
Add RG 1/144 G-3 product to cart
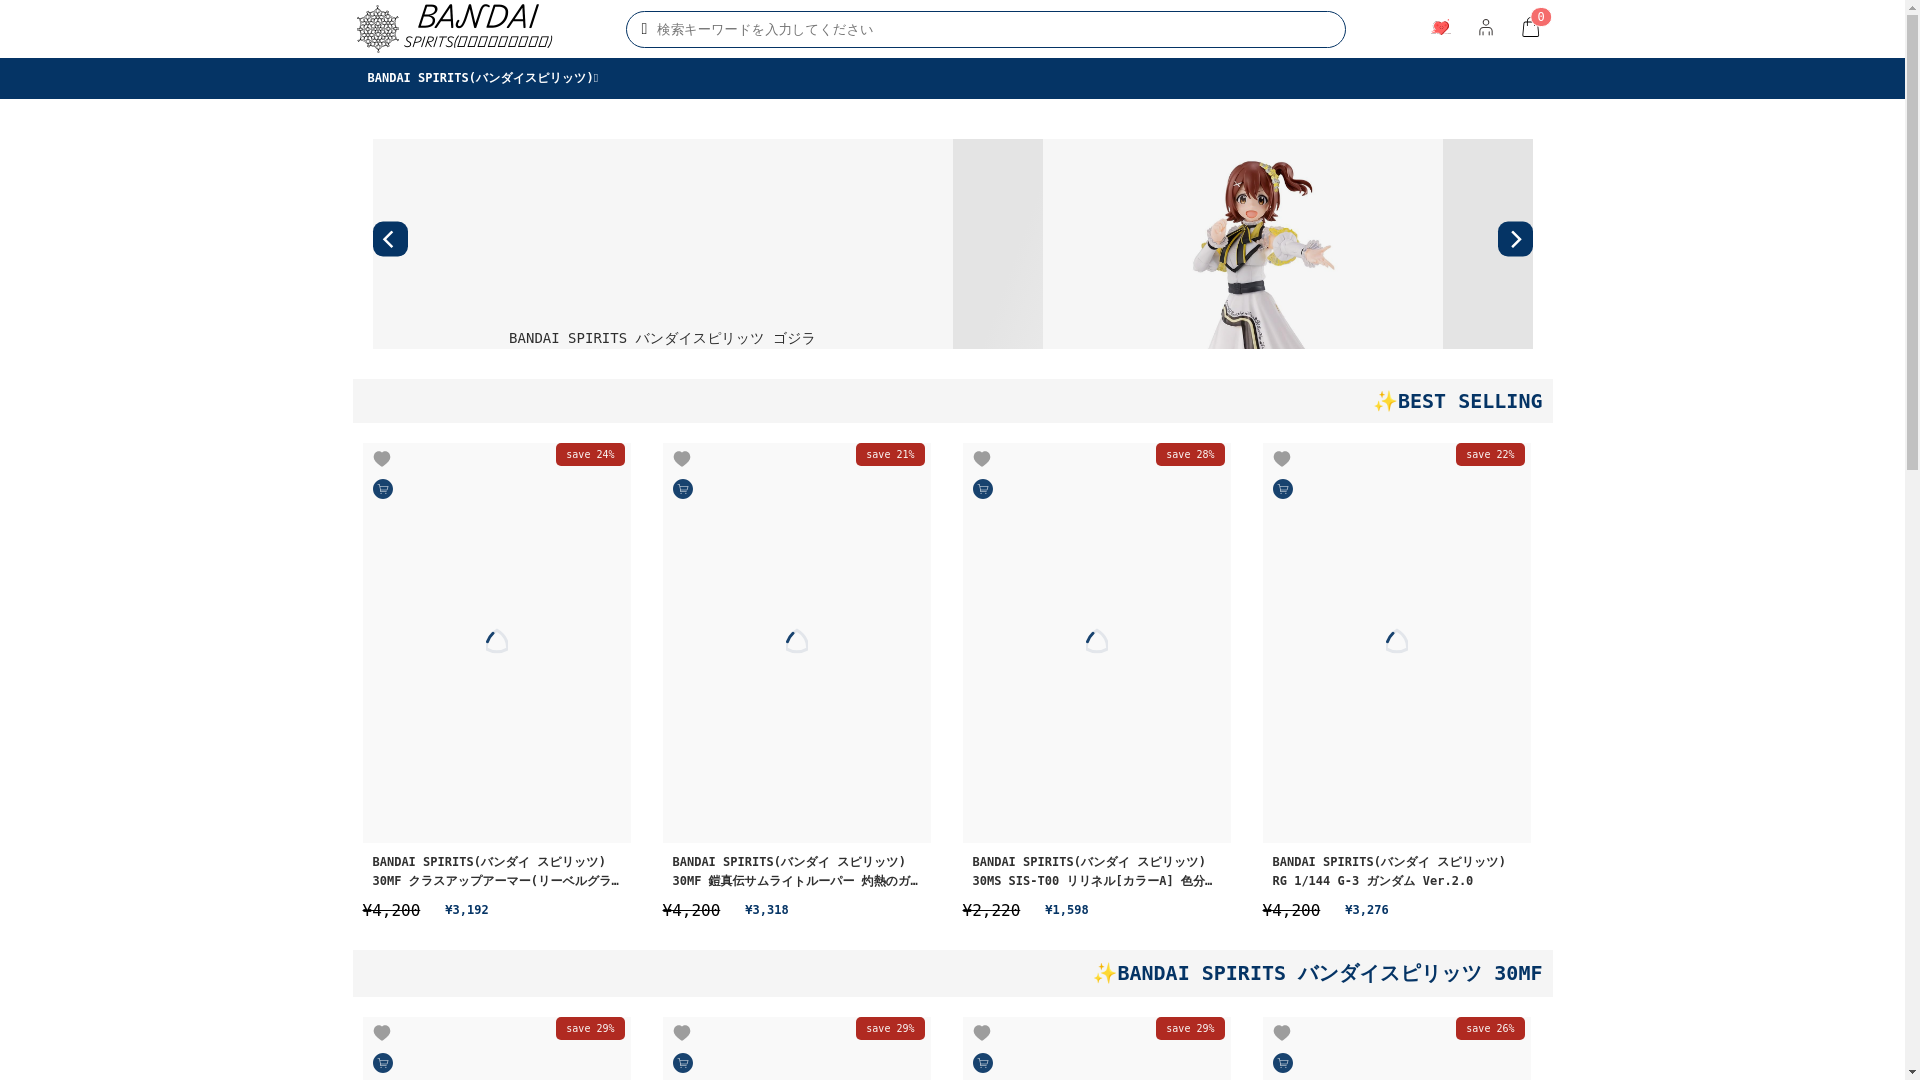coord(1283,489)
